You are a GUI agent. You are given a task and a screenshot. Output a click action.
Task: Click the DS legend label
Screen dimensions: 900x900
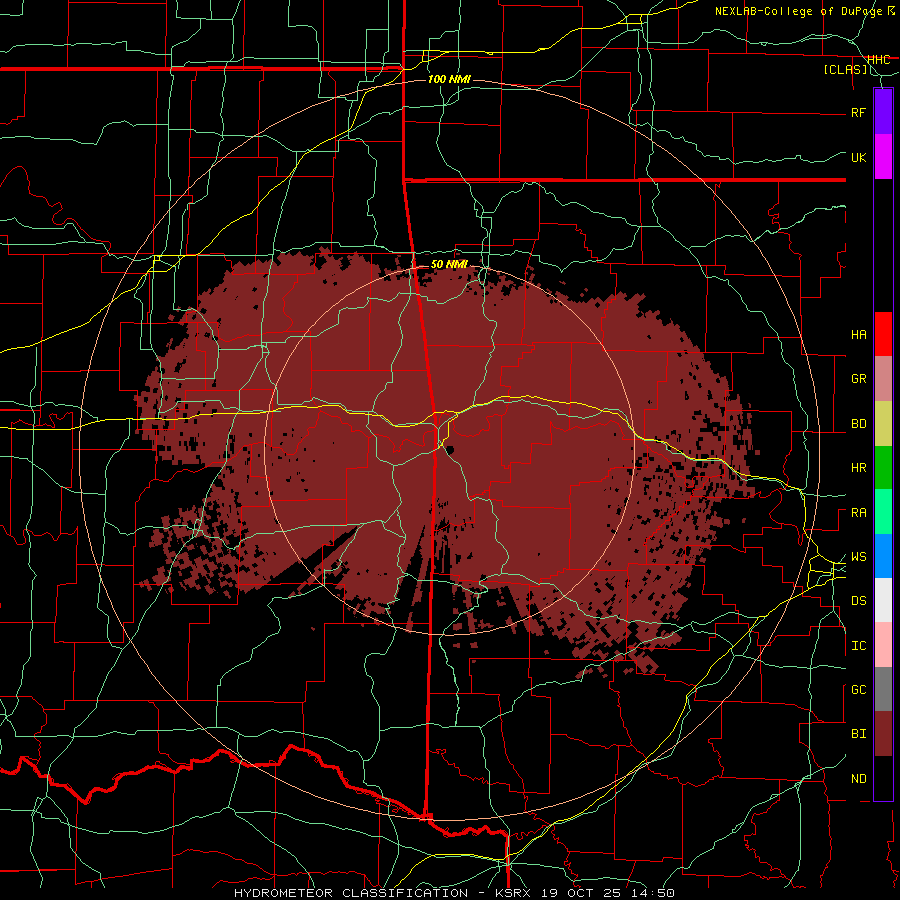coord(858,601)
